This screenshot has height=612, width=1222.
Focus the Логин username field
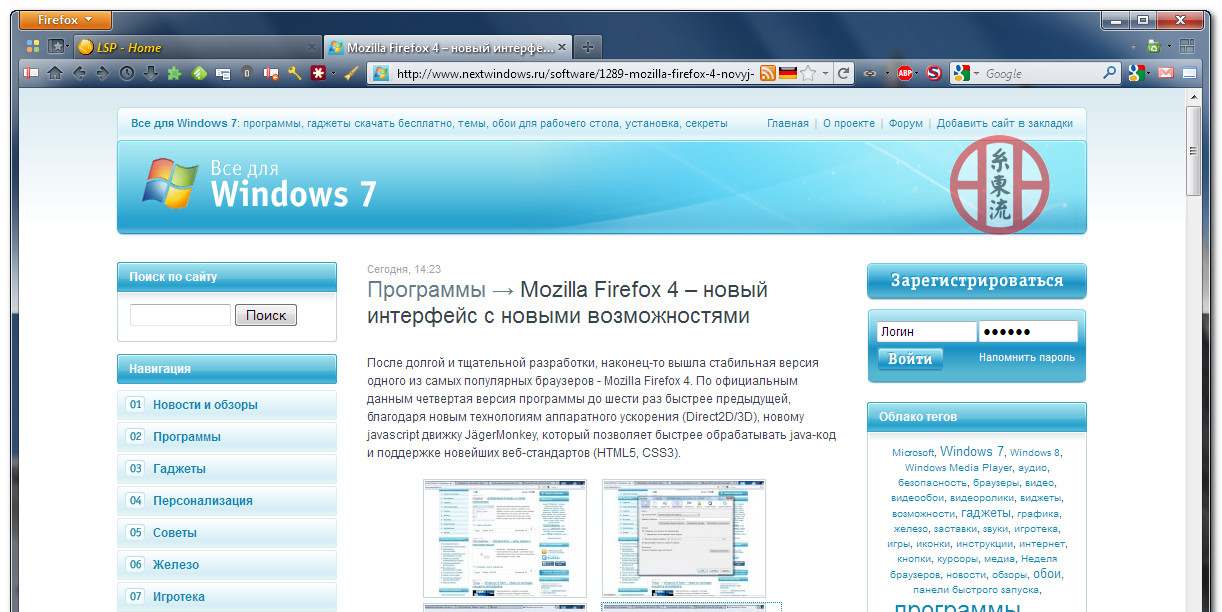(x=926, y=331)
